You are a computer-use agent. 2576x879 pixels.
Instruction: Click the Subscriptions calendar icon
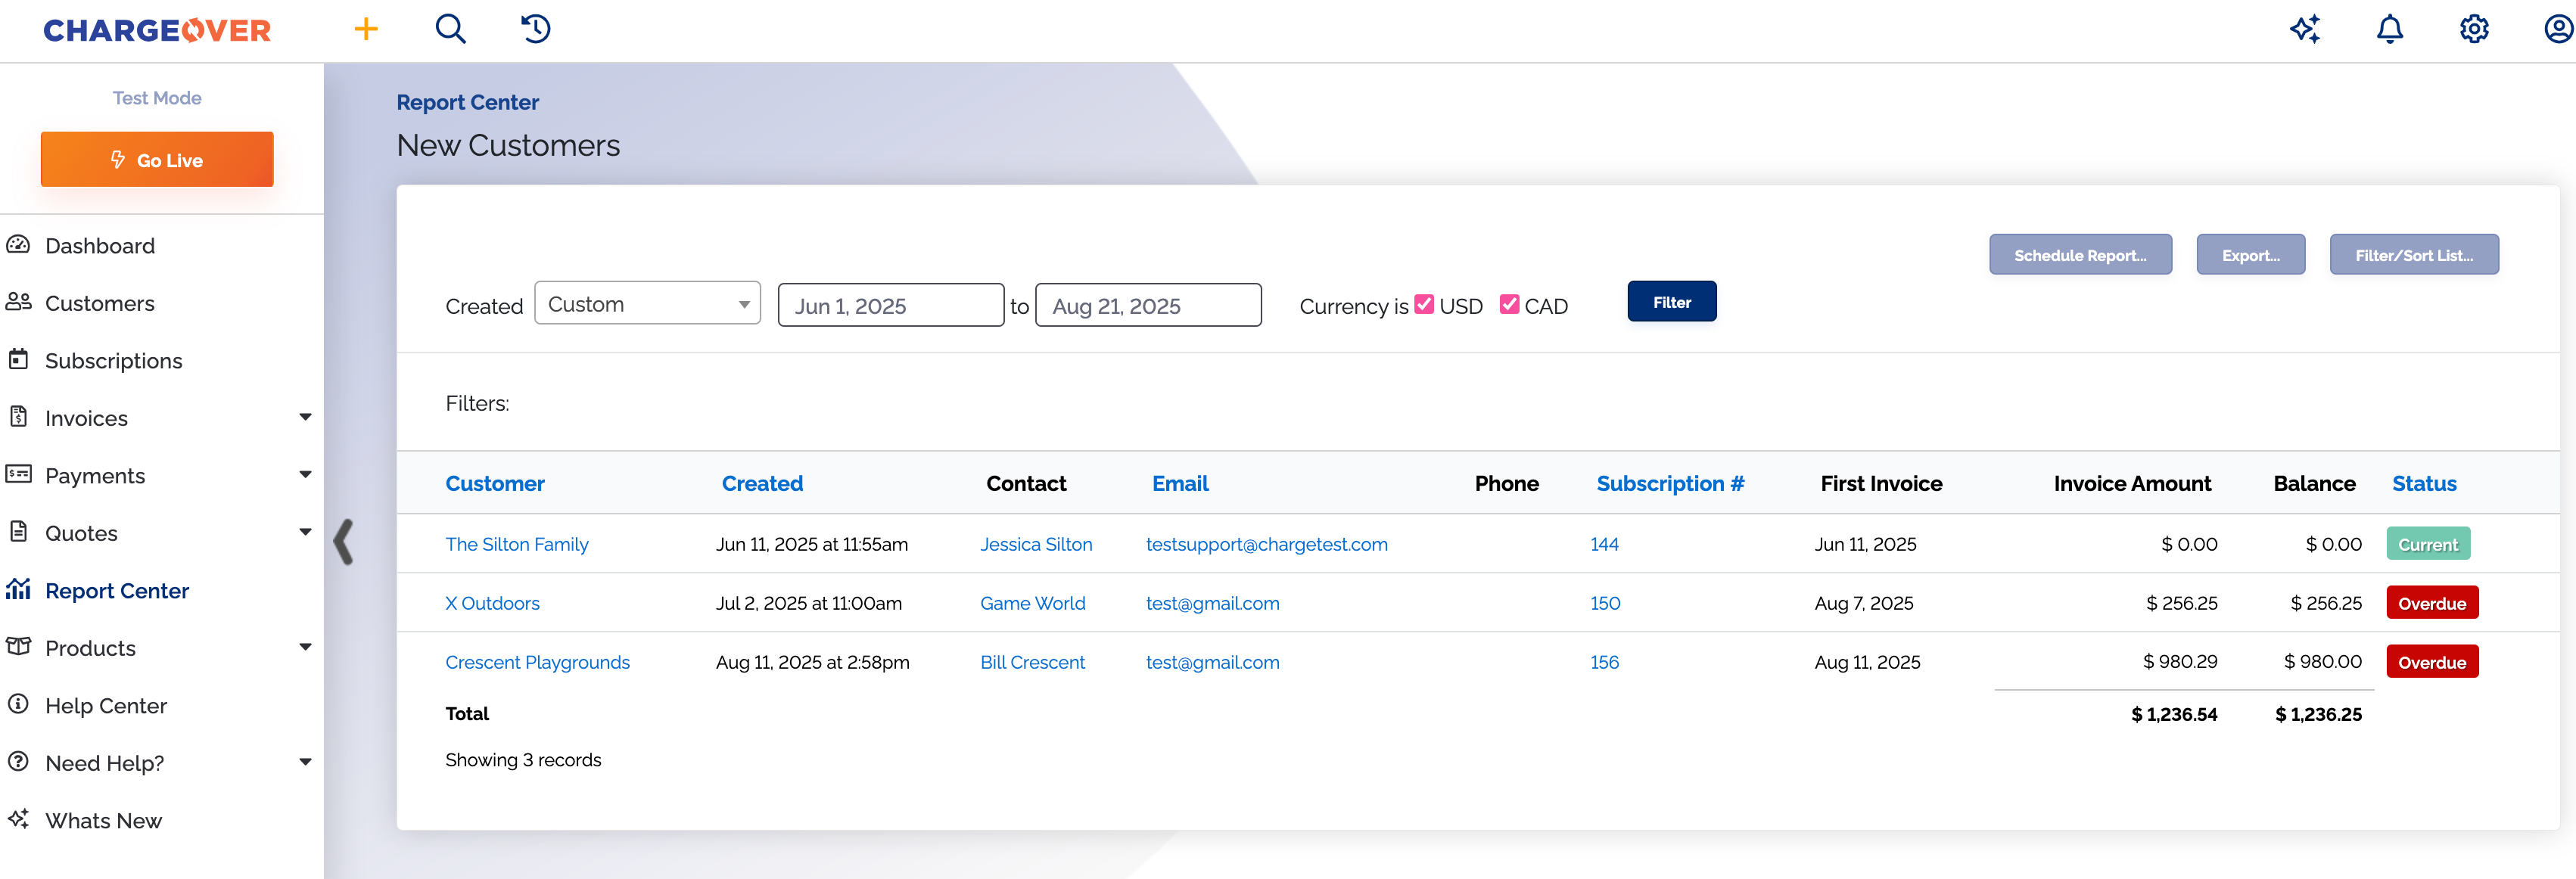18,359
